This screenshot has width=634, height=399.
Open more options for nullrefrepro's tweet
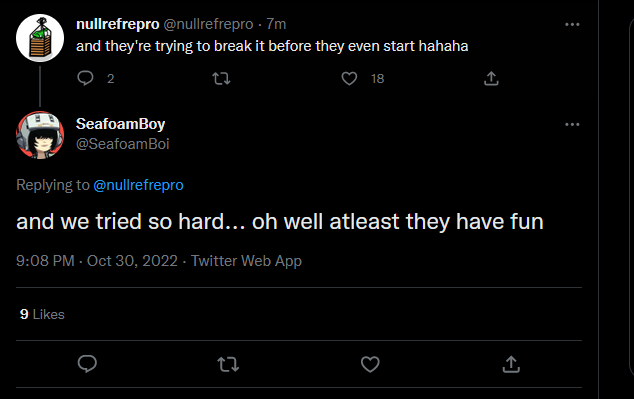[572, 25]
